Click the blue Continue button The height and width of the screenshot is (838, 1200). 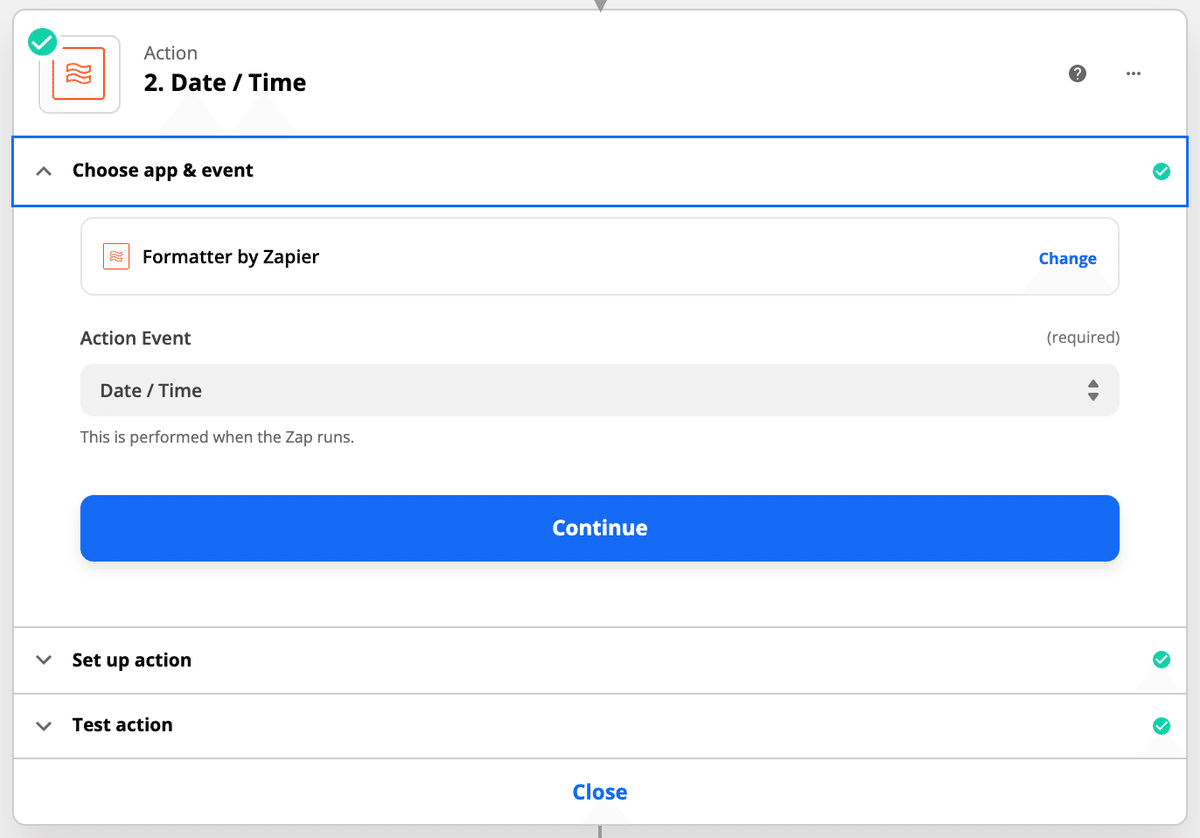pos(599,528)
